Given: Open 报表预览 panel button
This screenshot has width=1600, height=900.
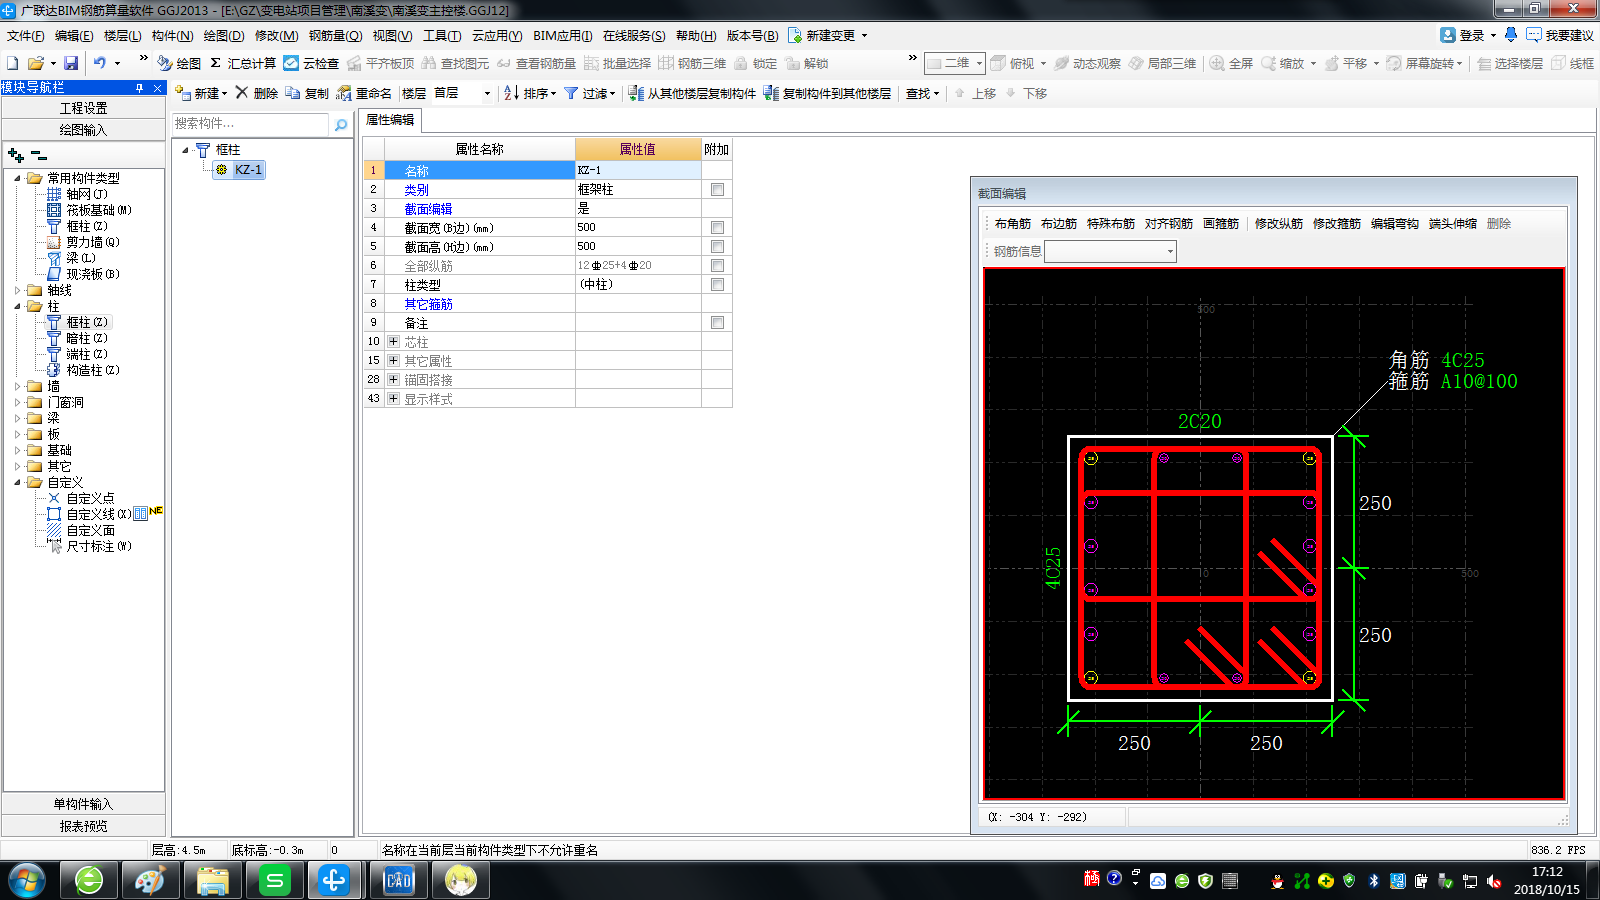Looking at the screenshot, I should point(83,826).
